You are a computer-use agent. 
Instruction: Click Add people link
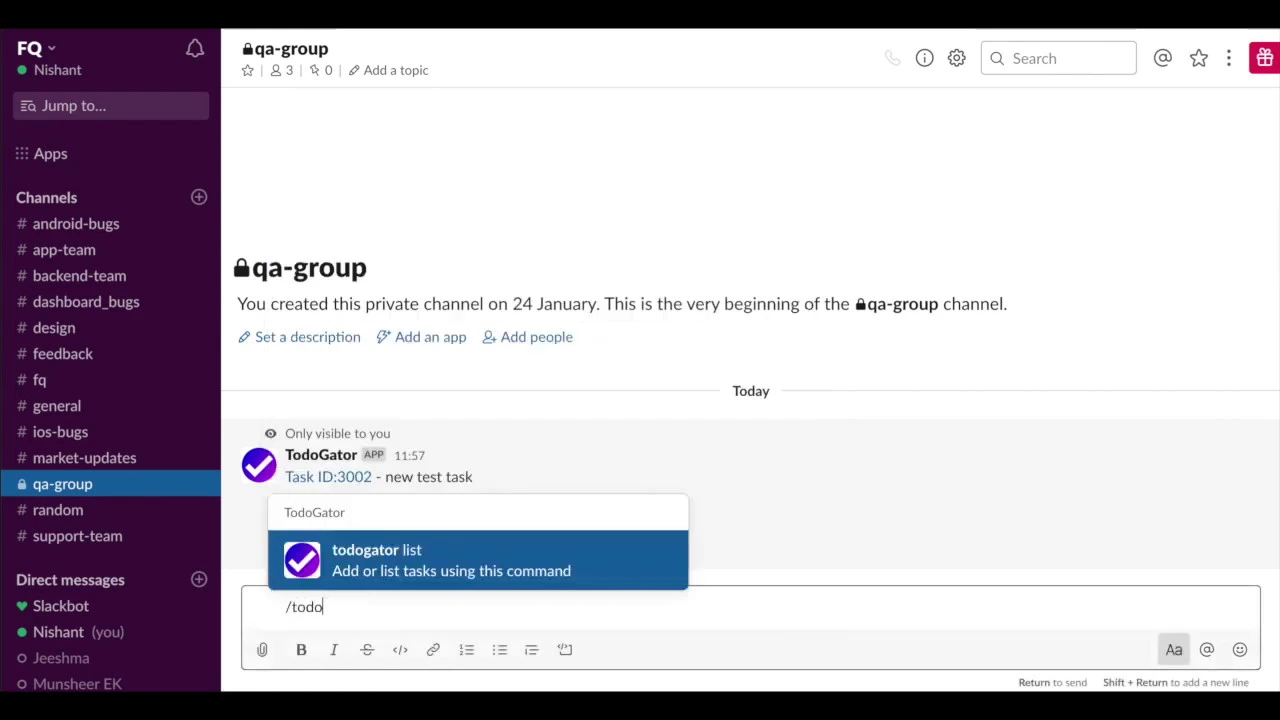pyautogui.click(x=528, y=337)
